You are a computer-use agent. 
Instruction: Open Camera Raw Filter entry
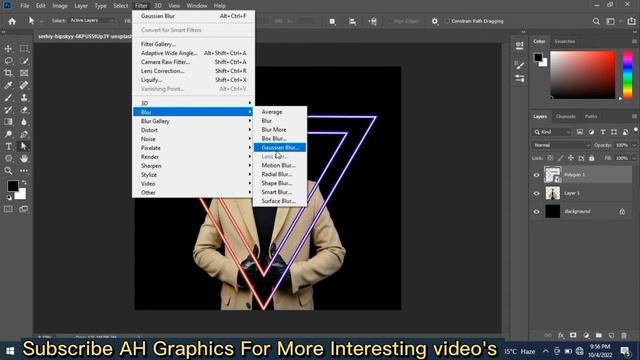pyautogui.click(x=193, y=62)
